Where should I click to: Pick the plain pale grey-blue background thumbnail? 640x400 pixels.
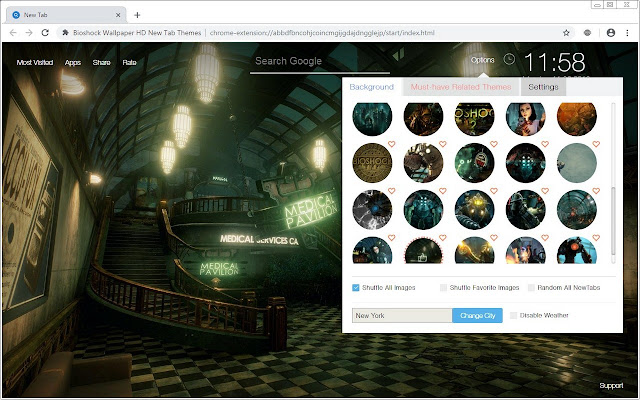tap(577, 163)
